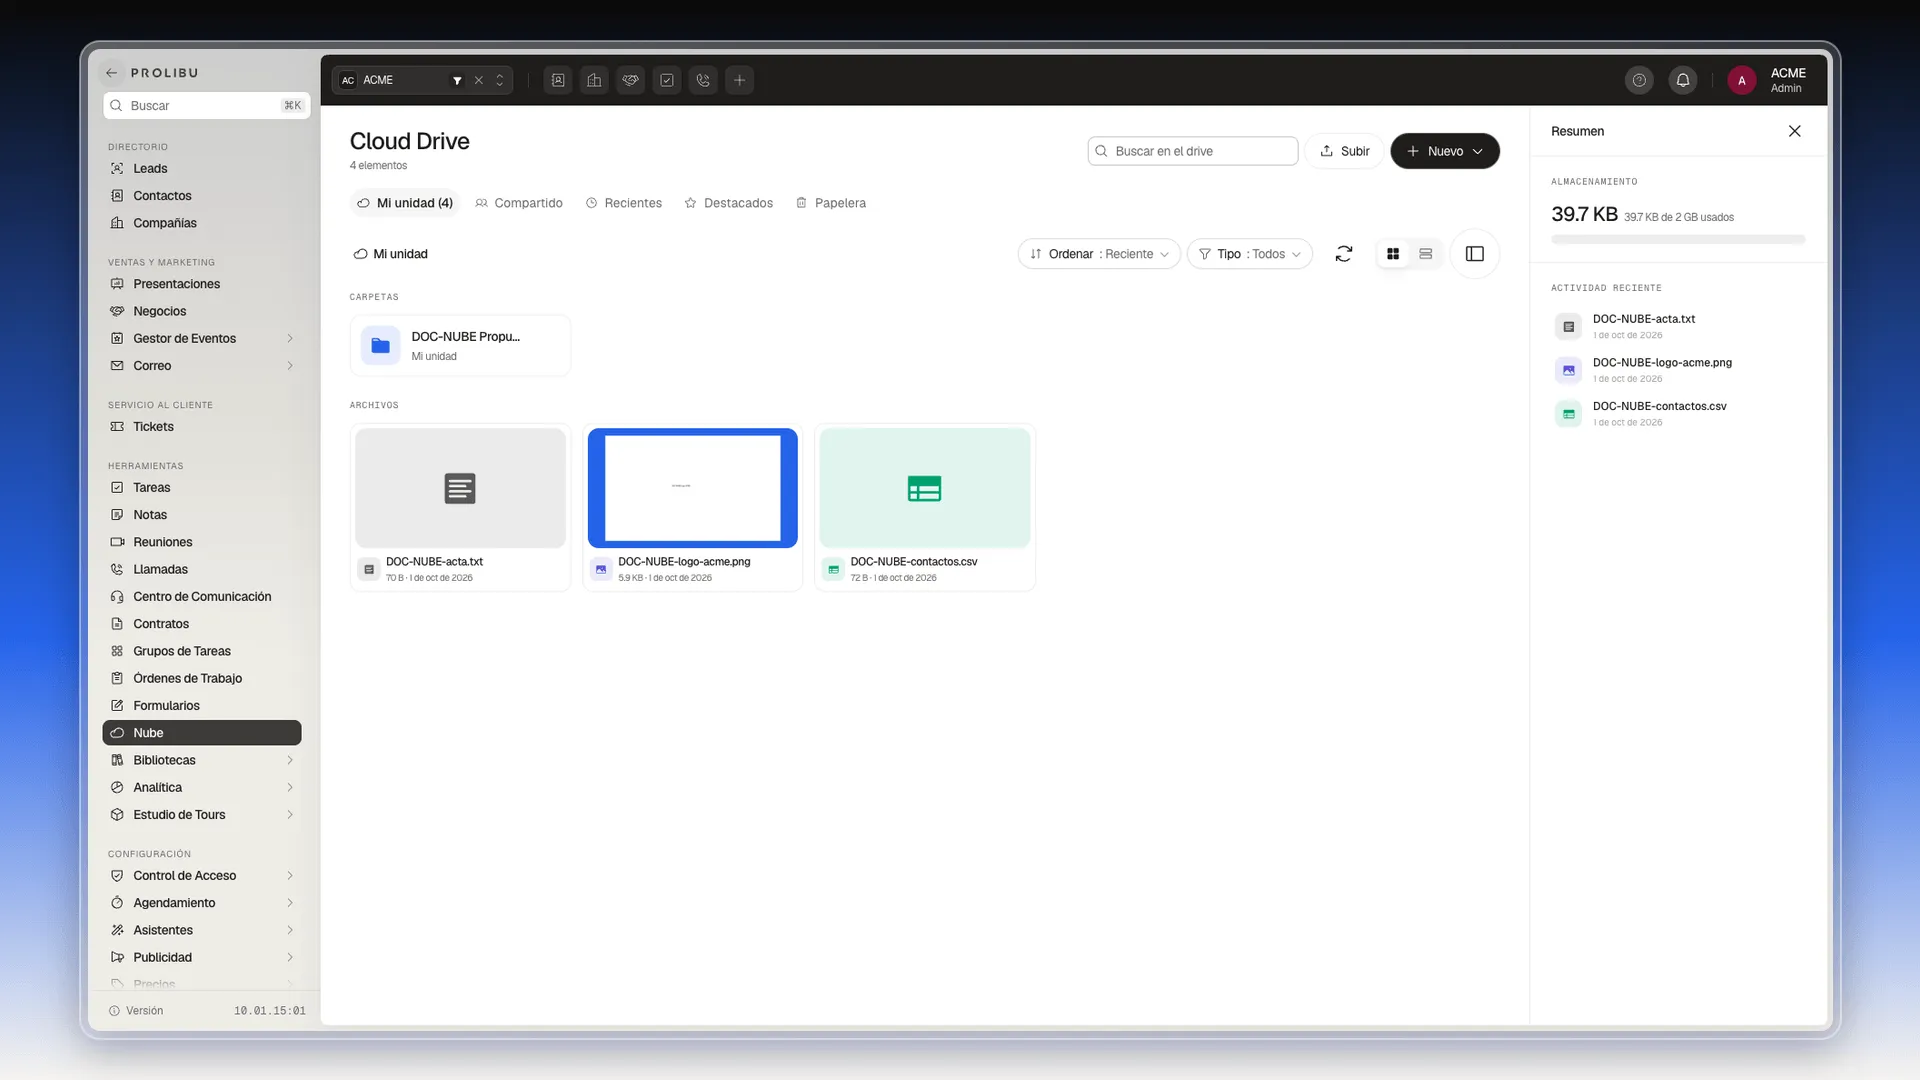Open the user avatar A menu
The image size is (1920, 1080).
(1741, 80)
